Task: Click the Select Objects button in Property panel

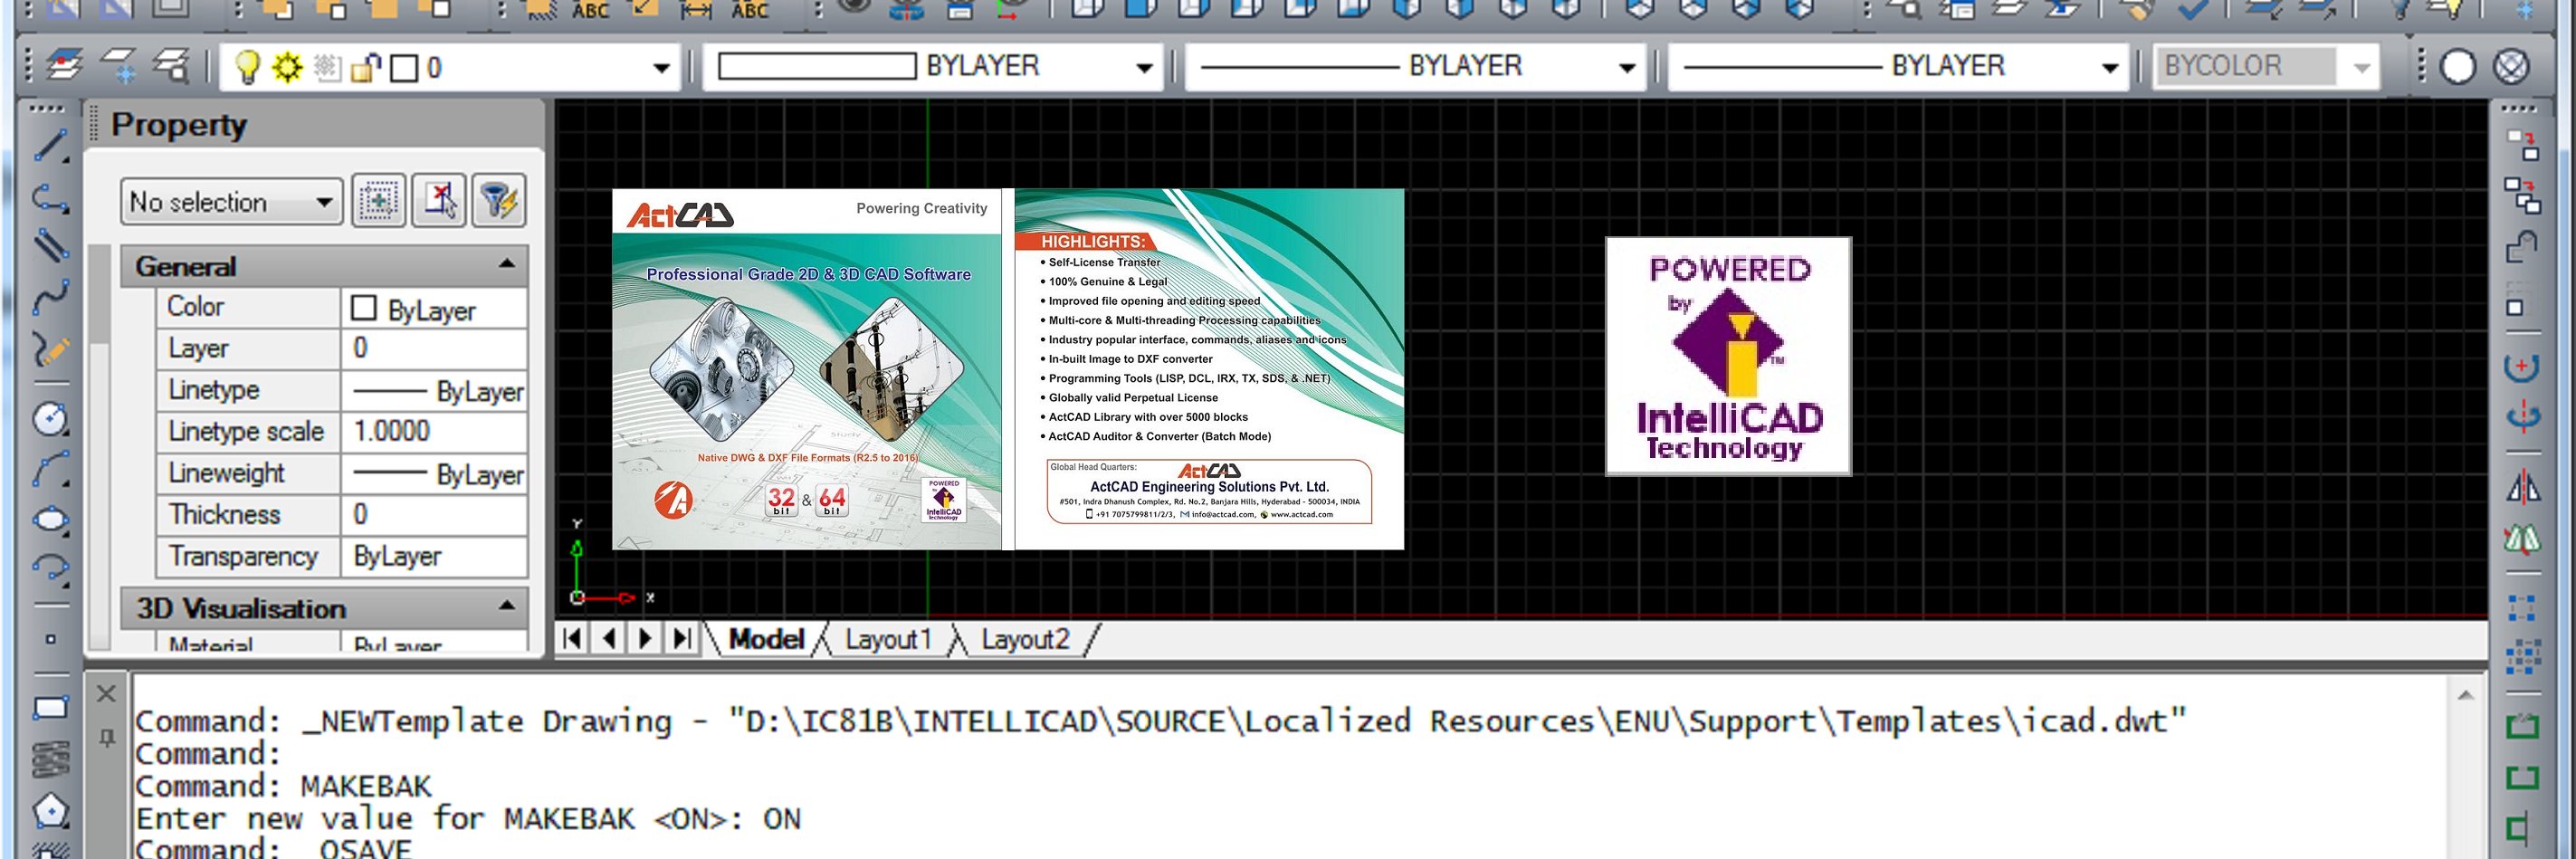Action: coord(378,201)
